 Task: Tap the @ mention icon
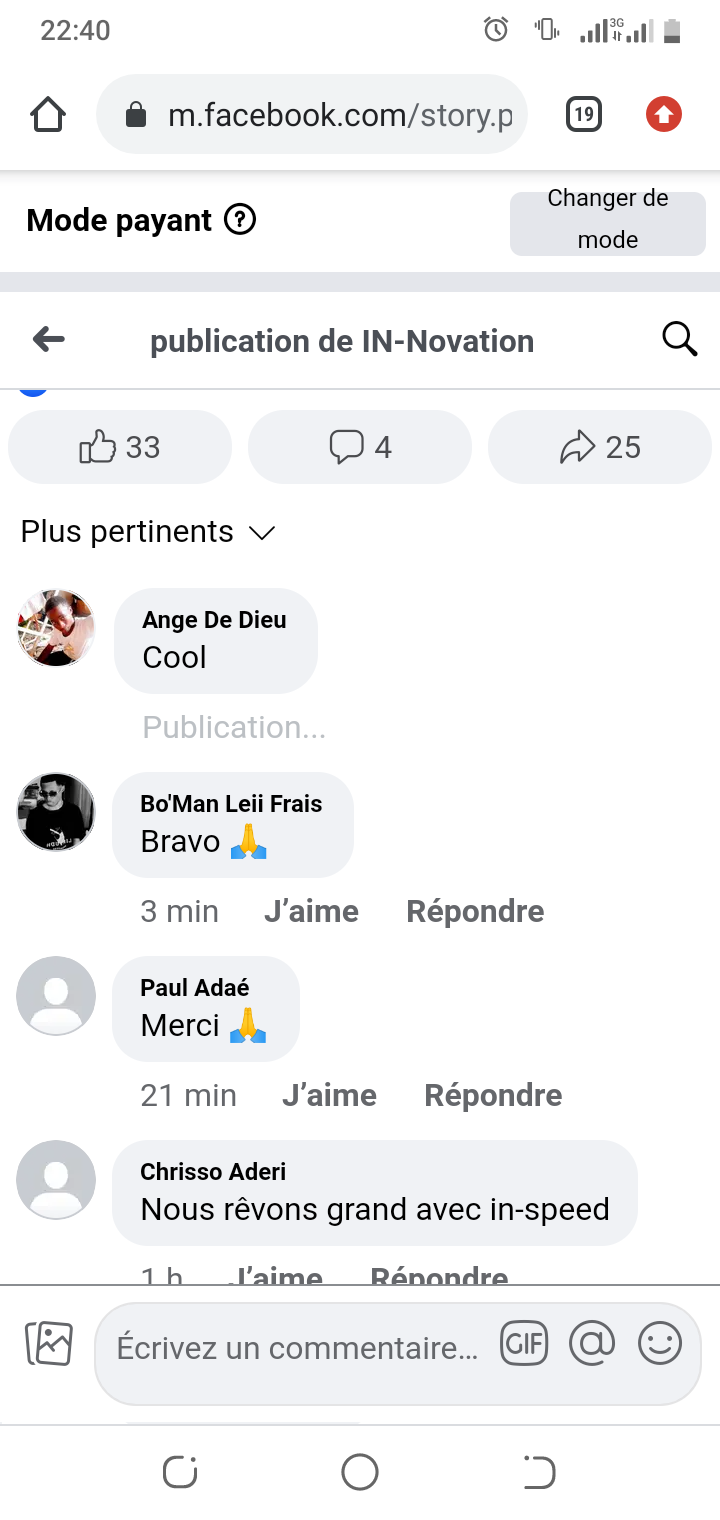coord(592,1343)
